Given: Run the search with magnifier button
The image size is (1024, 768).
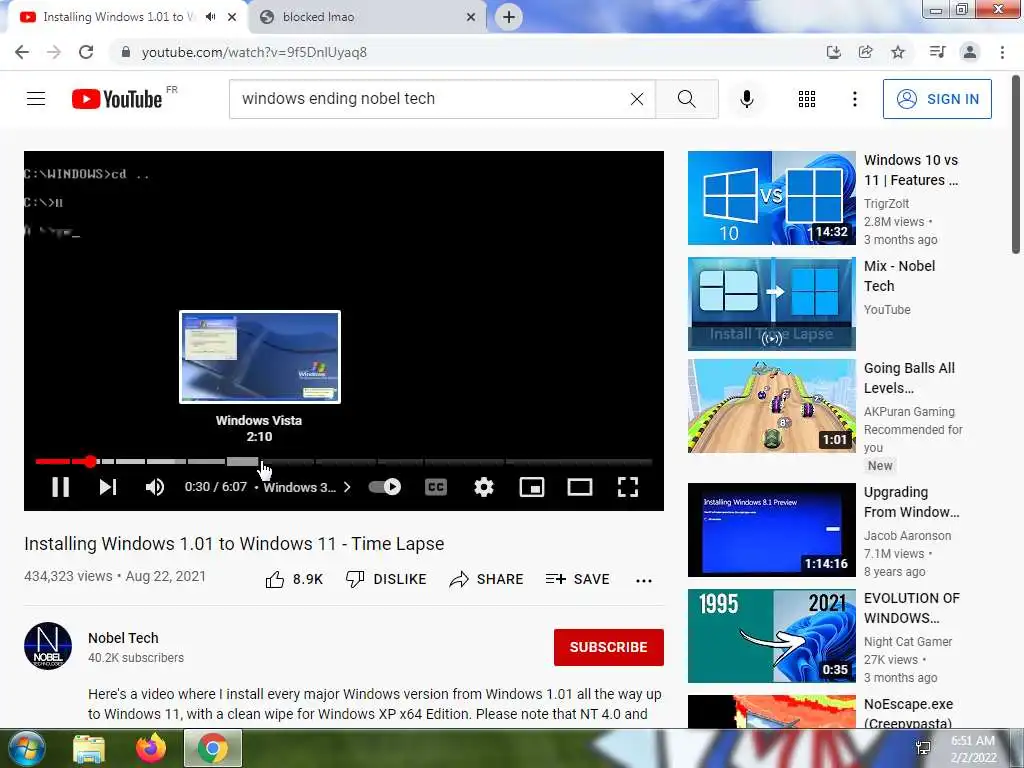Looking at the screenshot, I should [686, 99].
